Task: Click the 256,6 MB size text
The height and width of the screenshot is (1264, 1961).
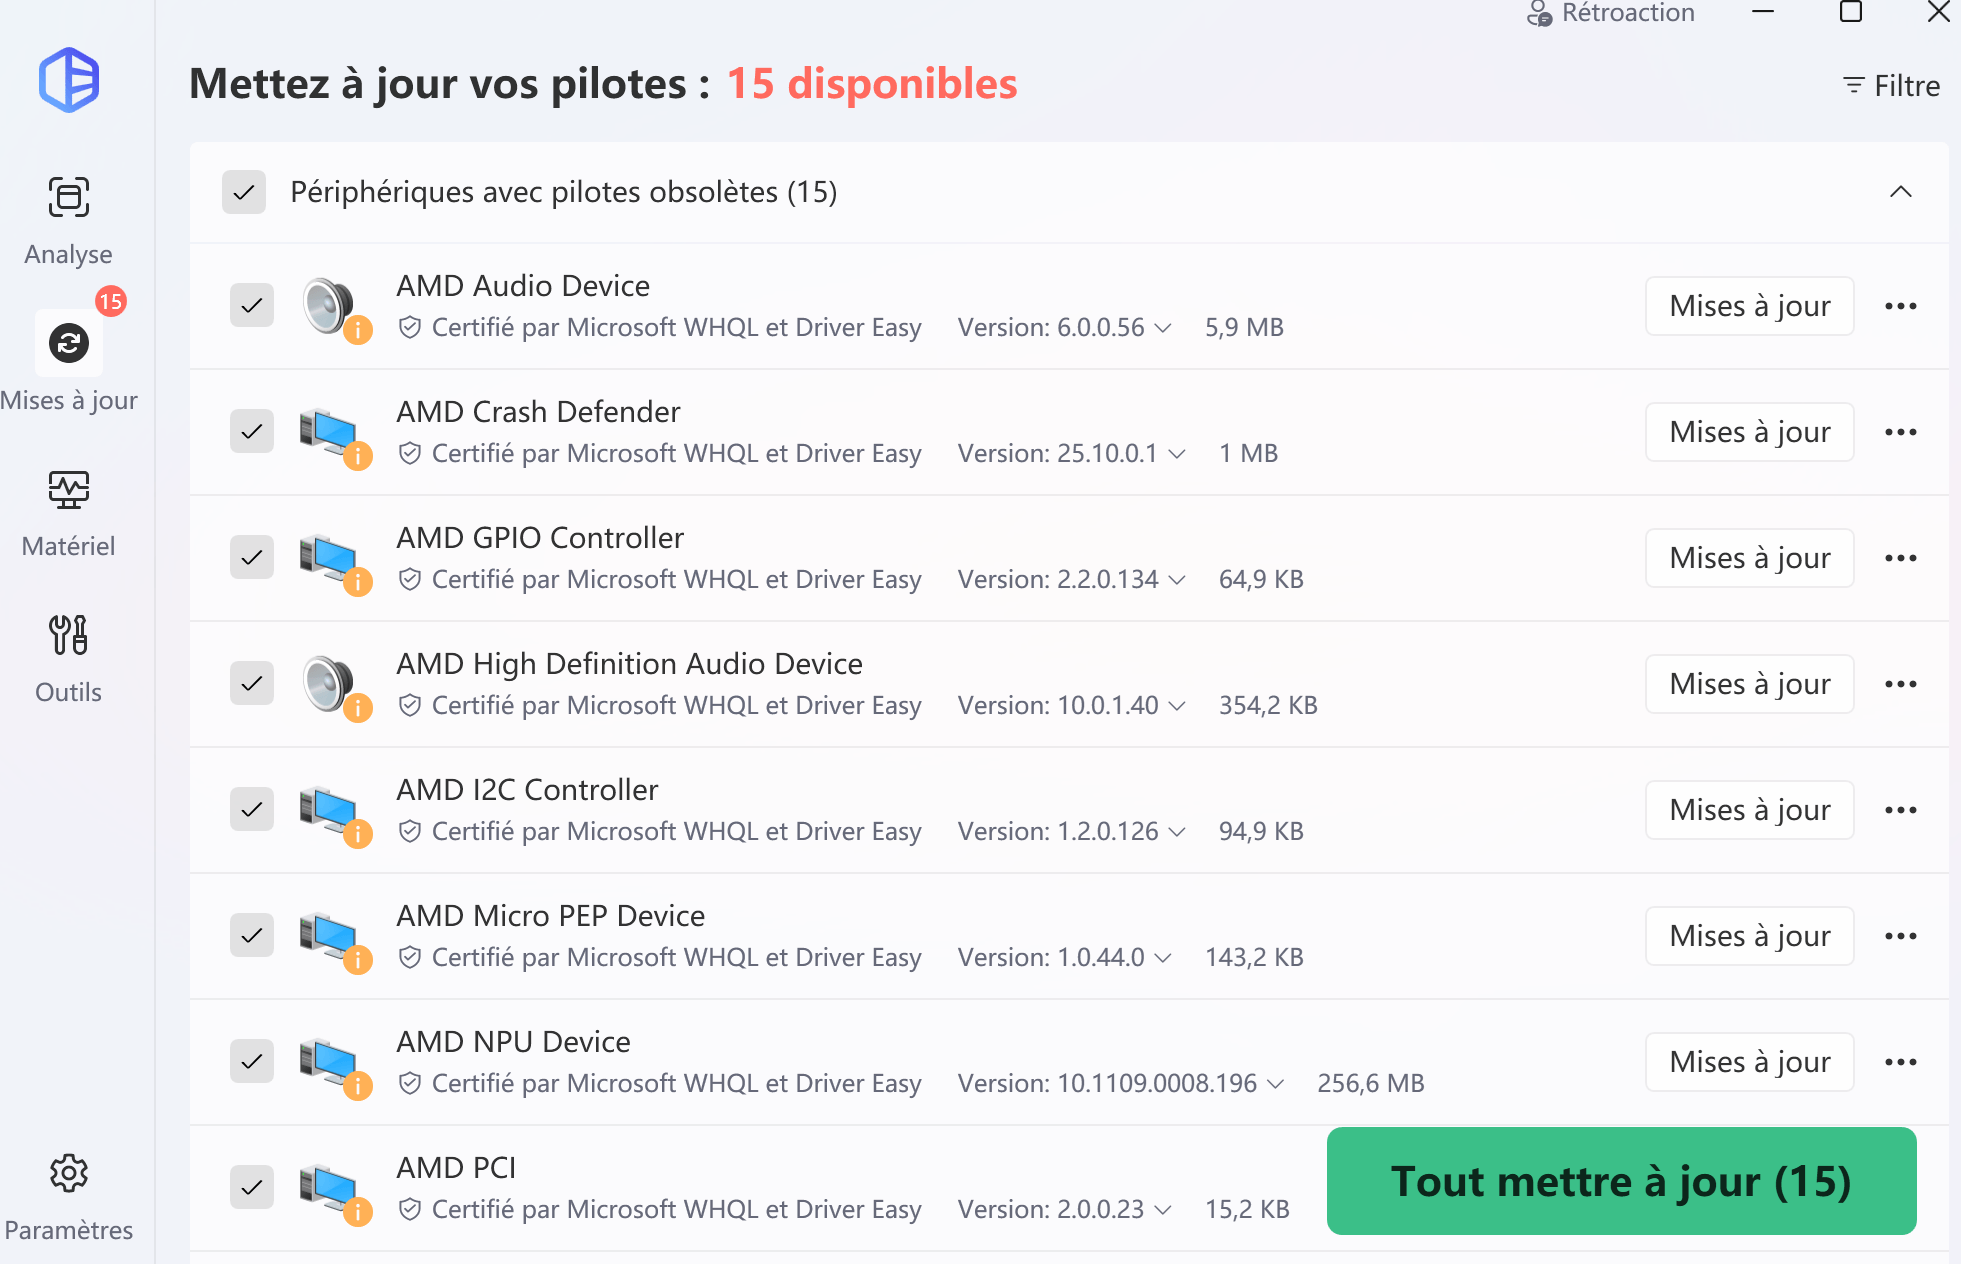Action: 1370,1084
